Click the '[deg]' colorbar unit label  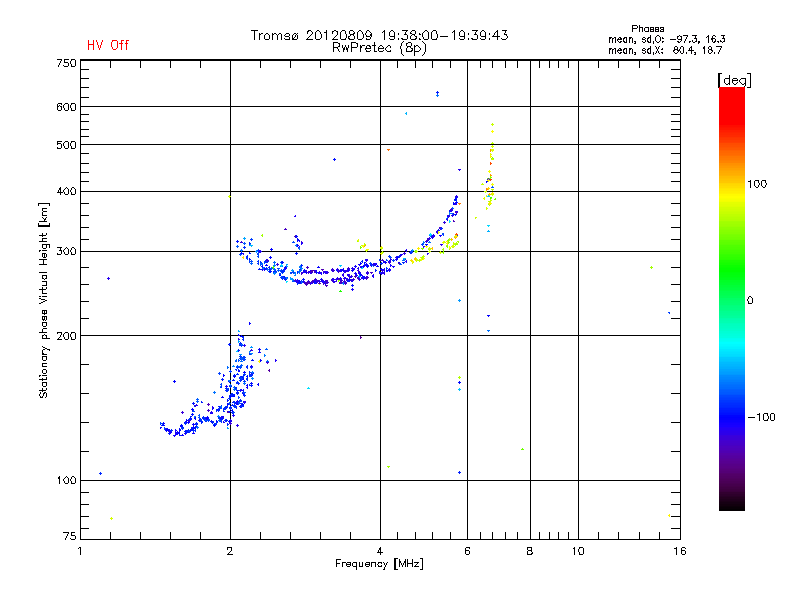tap(734, 80)
